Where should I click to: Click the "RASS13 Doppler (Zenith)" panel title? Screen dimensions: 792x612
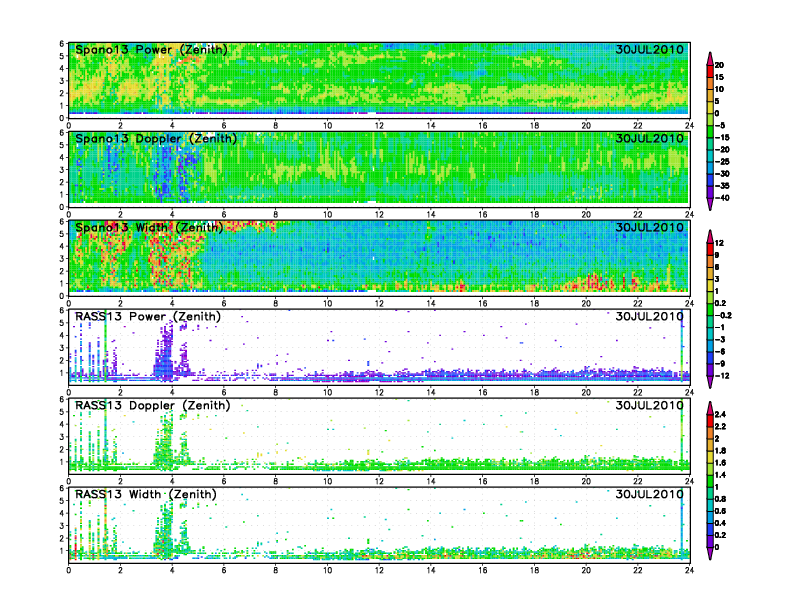click(153, 405)
